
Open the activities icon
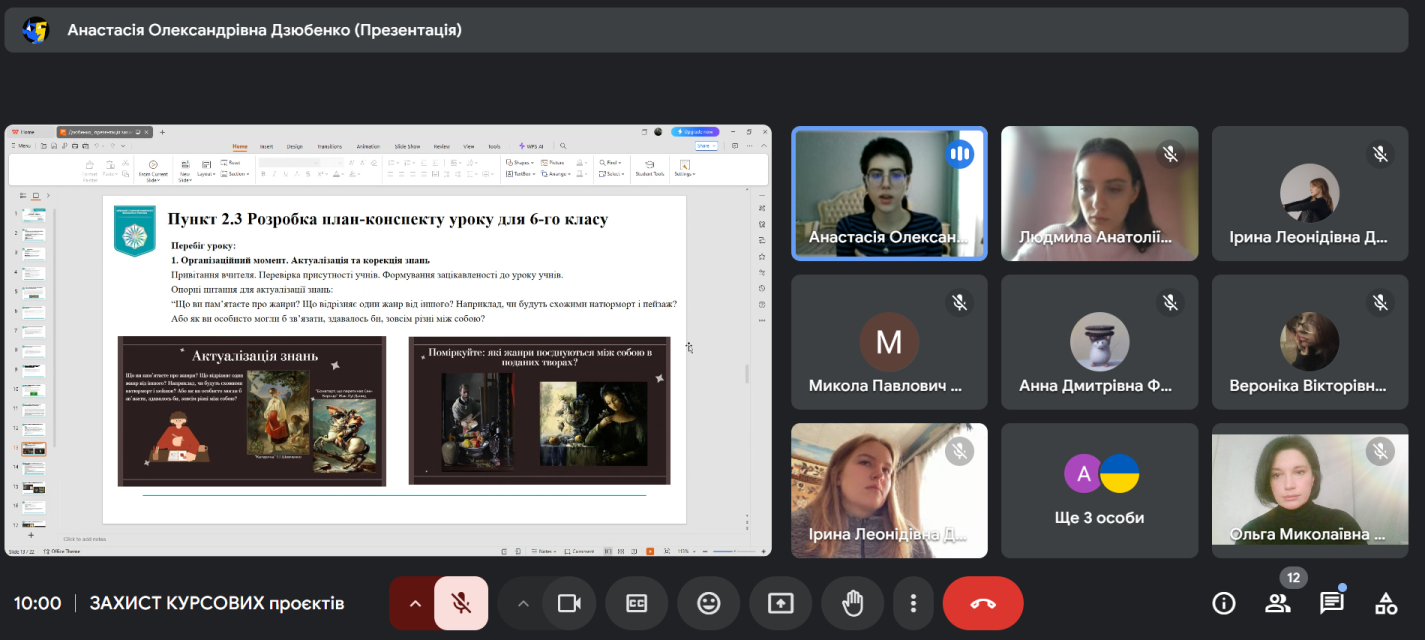1385,603
